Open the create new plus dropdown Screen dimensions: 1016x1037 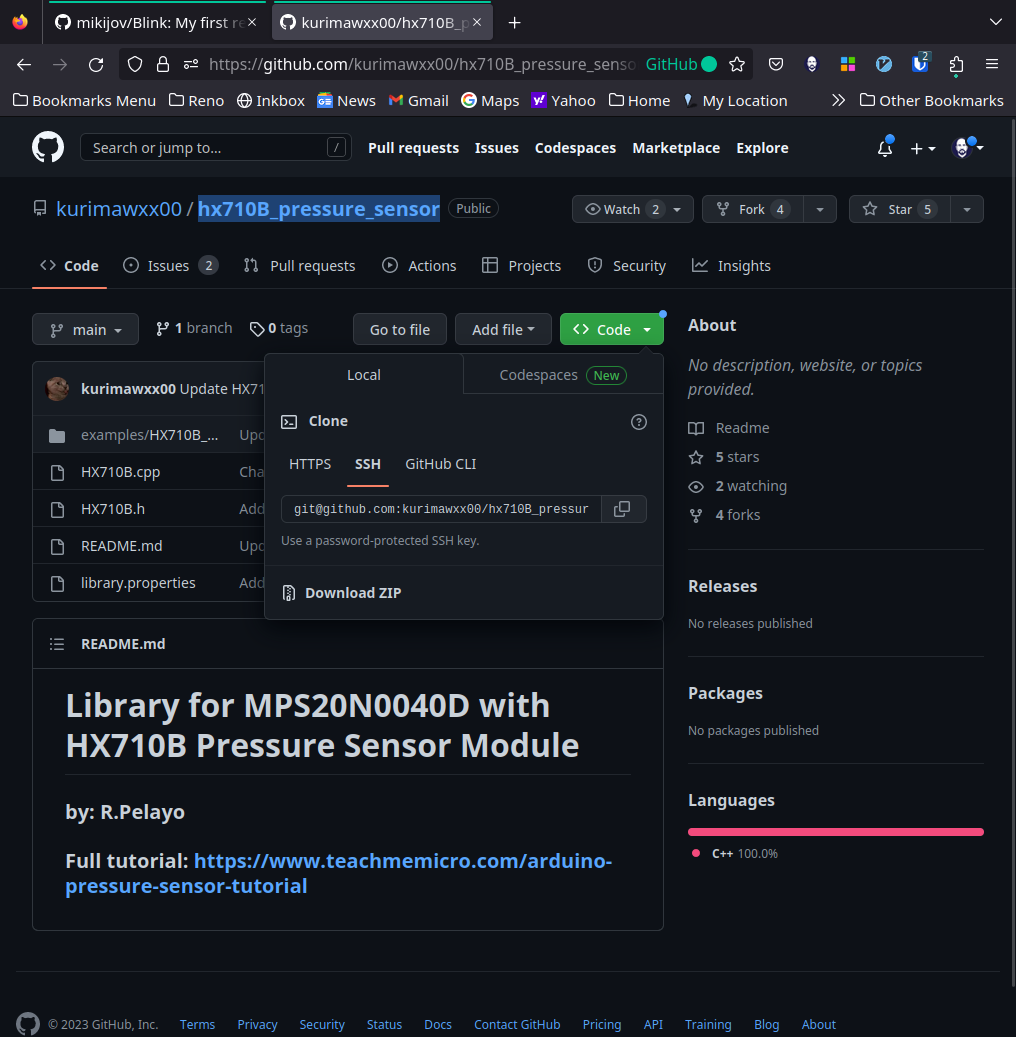click(x=923, y=148)
